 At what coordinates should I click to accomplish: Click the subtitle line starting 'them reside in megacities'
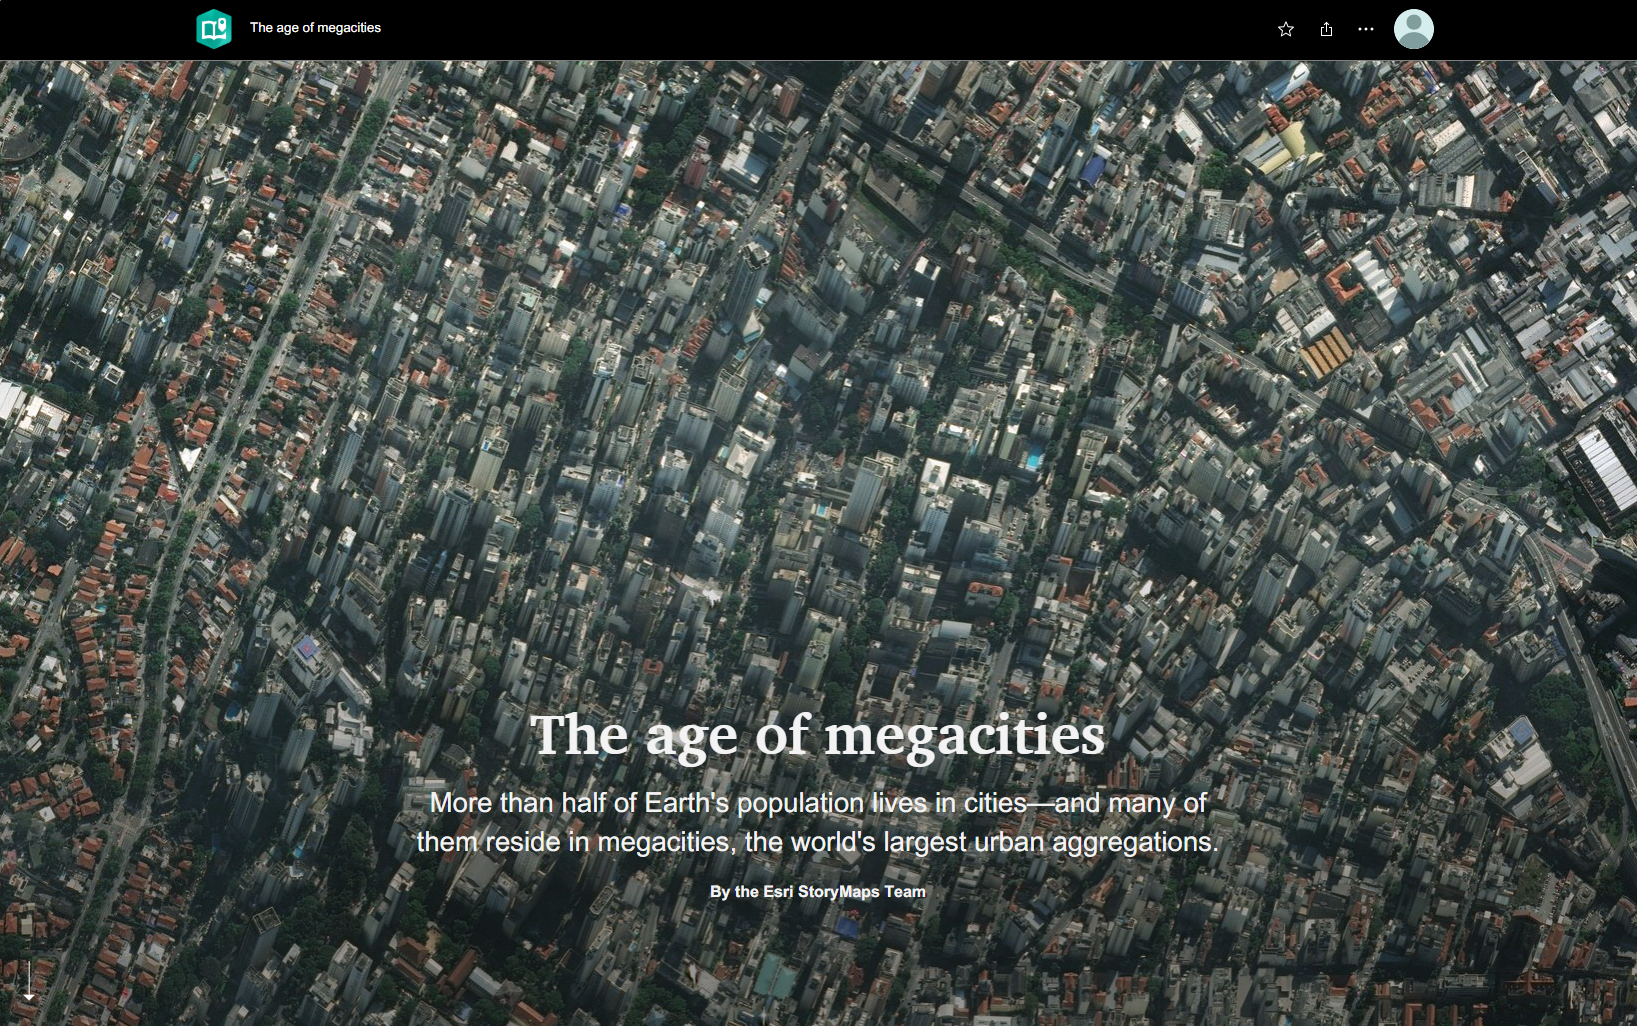[x=817, y=842]
